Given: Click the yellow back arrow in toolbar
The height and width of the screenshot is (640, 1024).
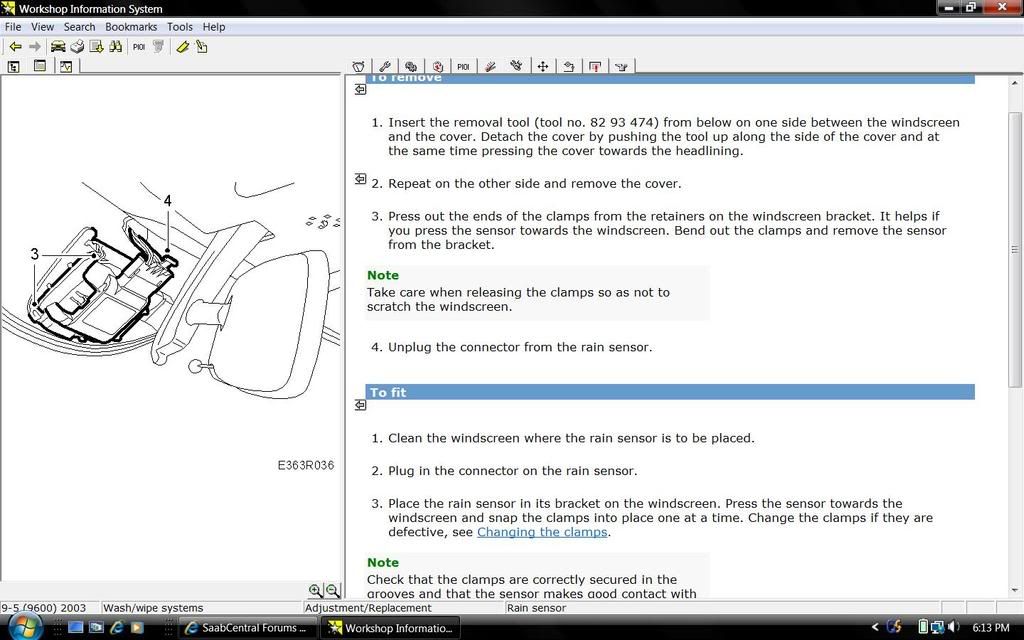Looking at the screenshot, I should [x=15, y=46].
